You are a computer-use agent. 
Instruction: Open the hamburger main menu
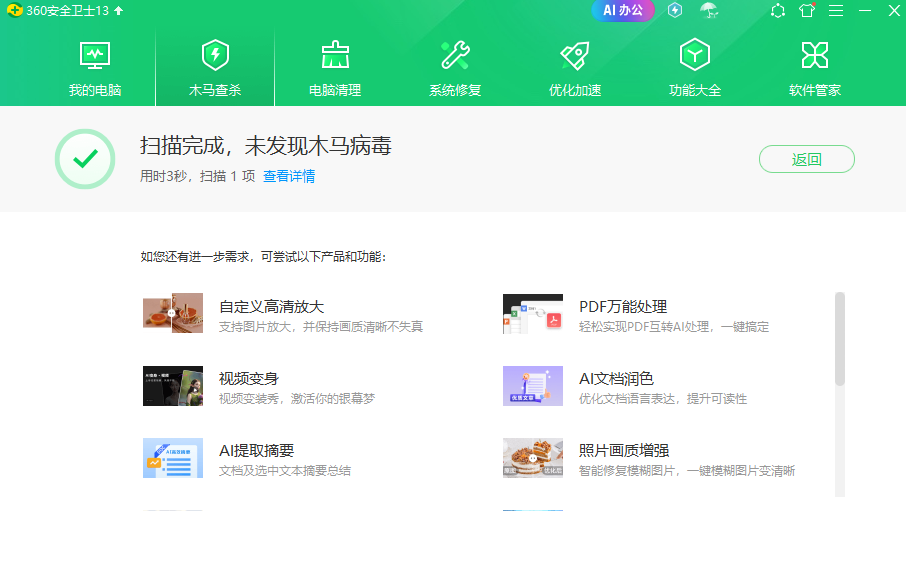pos(836,10)
